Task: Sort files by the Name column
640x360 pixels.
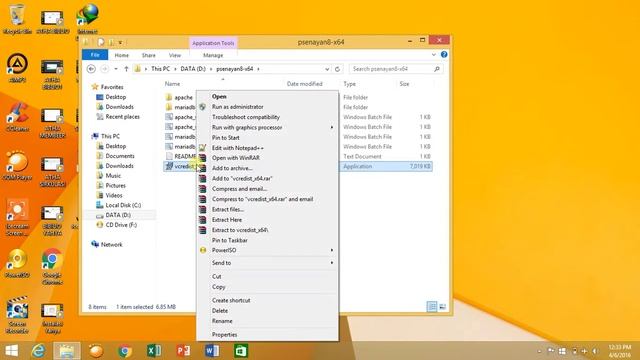Action: pyautogui.click(x=172, y=84)
